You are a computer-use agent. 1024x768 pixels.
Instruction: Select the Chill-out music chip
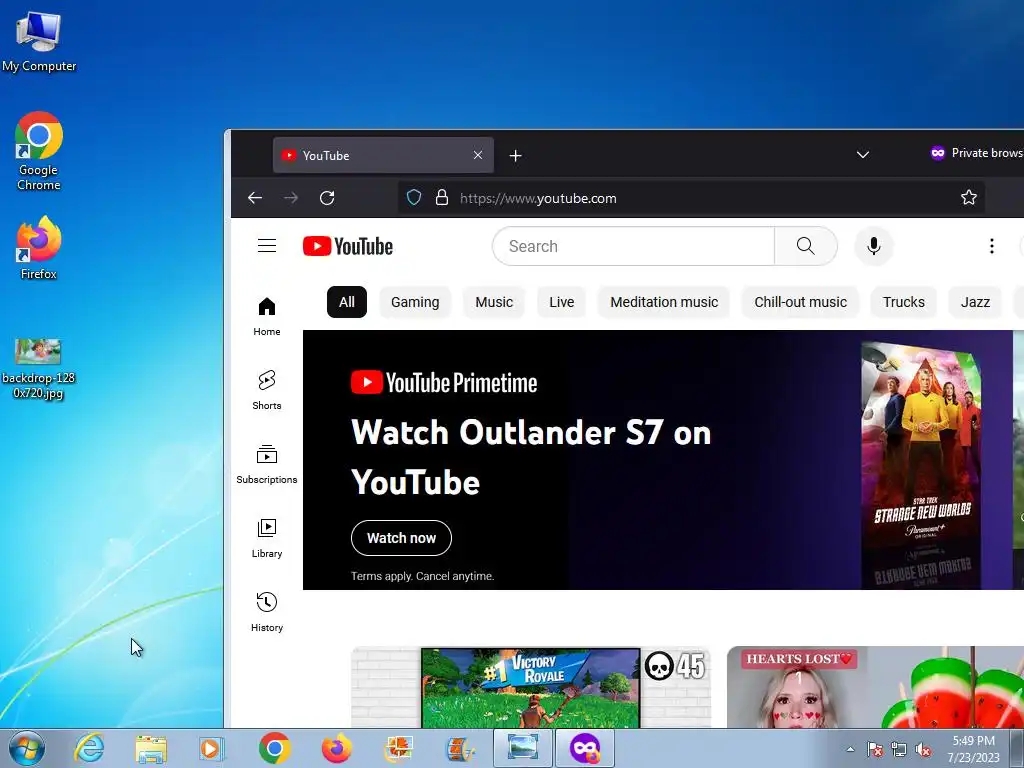click(x=800, y=302)
